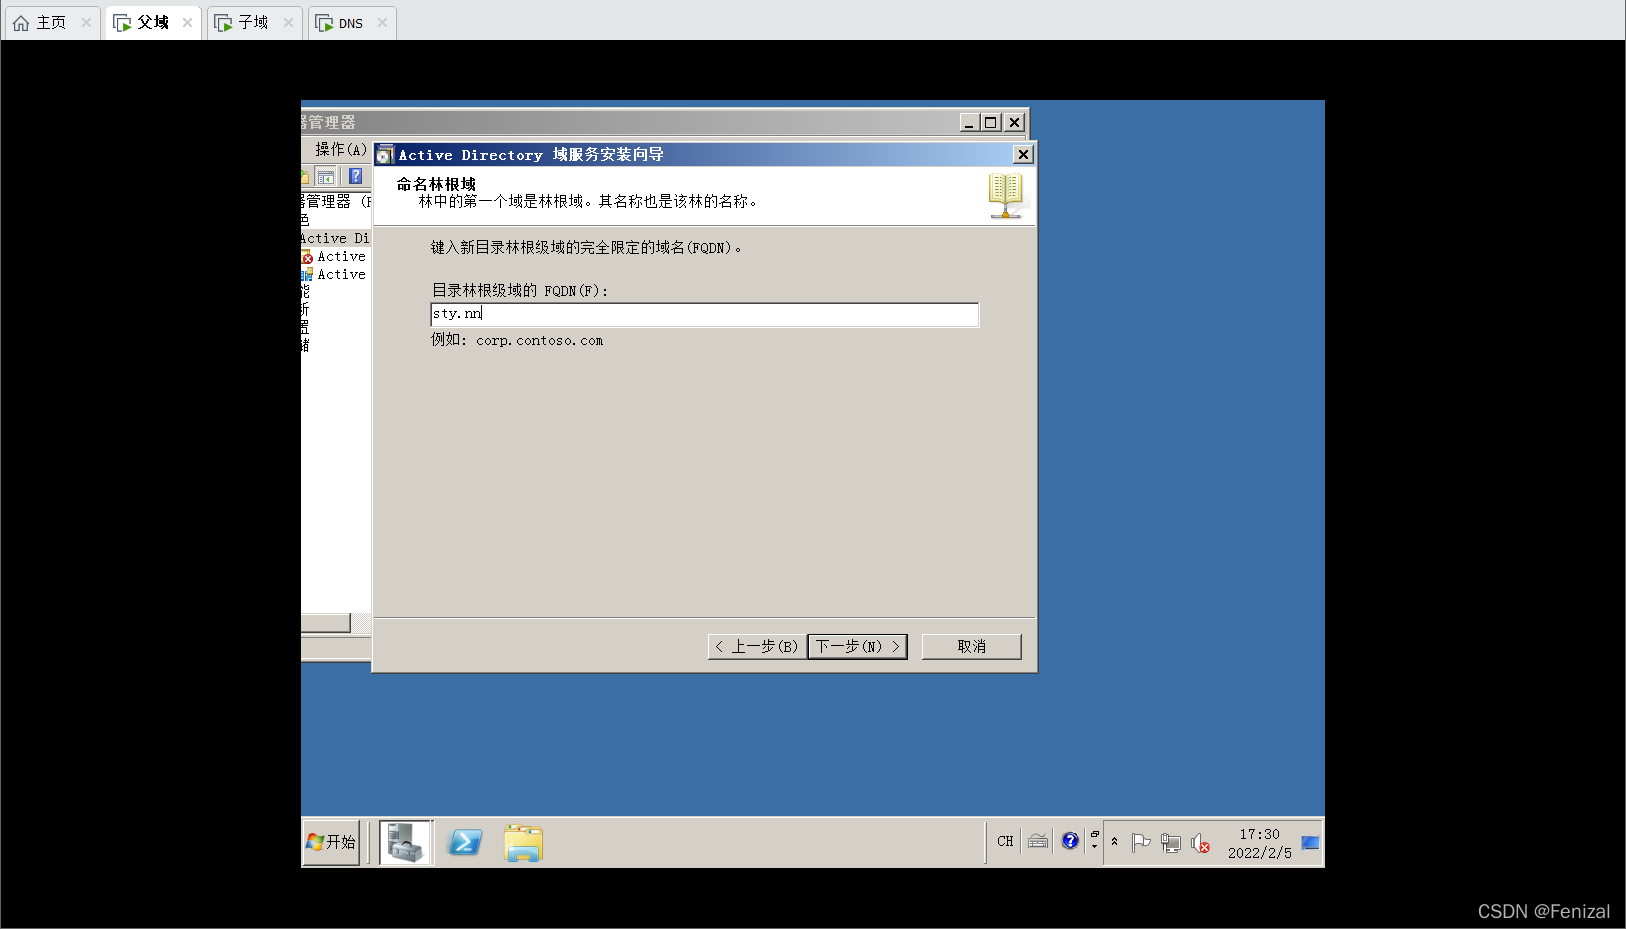Close the 子域 tab

(288, 22)
